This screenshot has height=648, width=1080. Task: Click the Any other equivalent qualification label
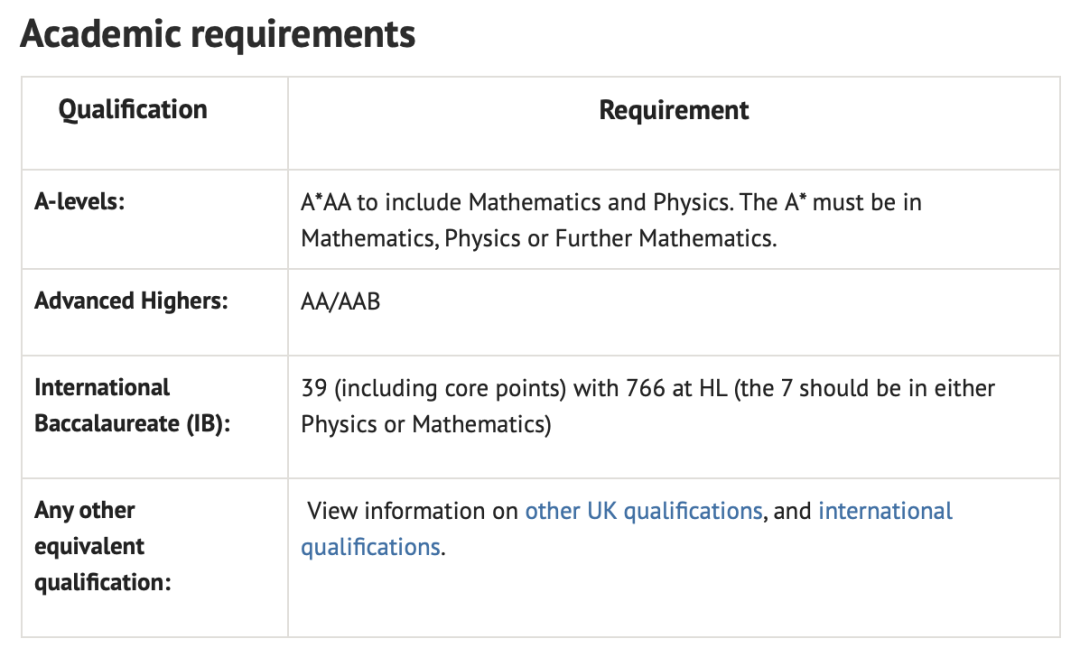tap(103, 546)
